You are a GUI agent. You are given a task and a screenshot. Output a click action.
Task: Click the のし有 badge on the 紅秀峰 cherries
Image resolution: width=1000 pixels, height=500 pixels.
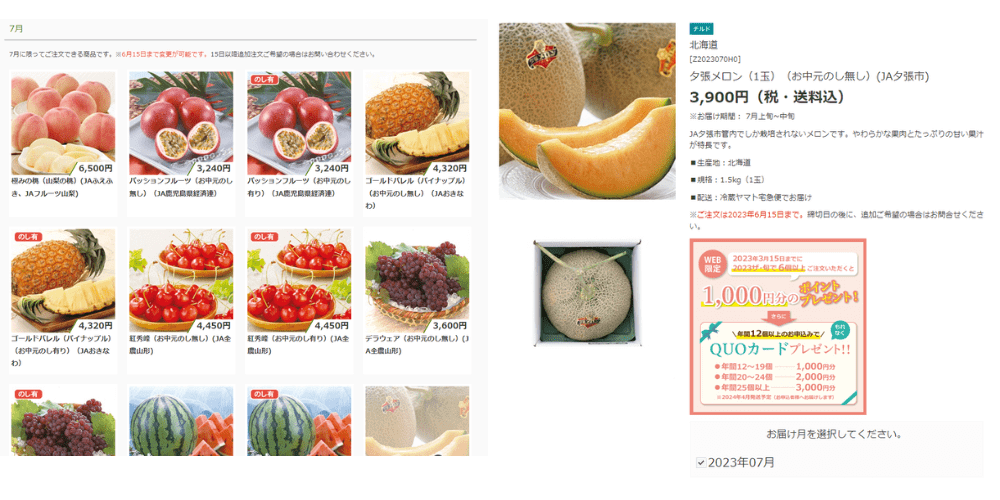[x=263, y=237]
